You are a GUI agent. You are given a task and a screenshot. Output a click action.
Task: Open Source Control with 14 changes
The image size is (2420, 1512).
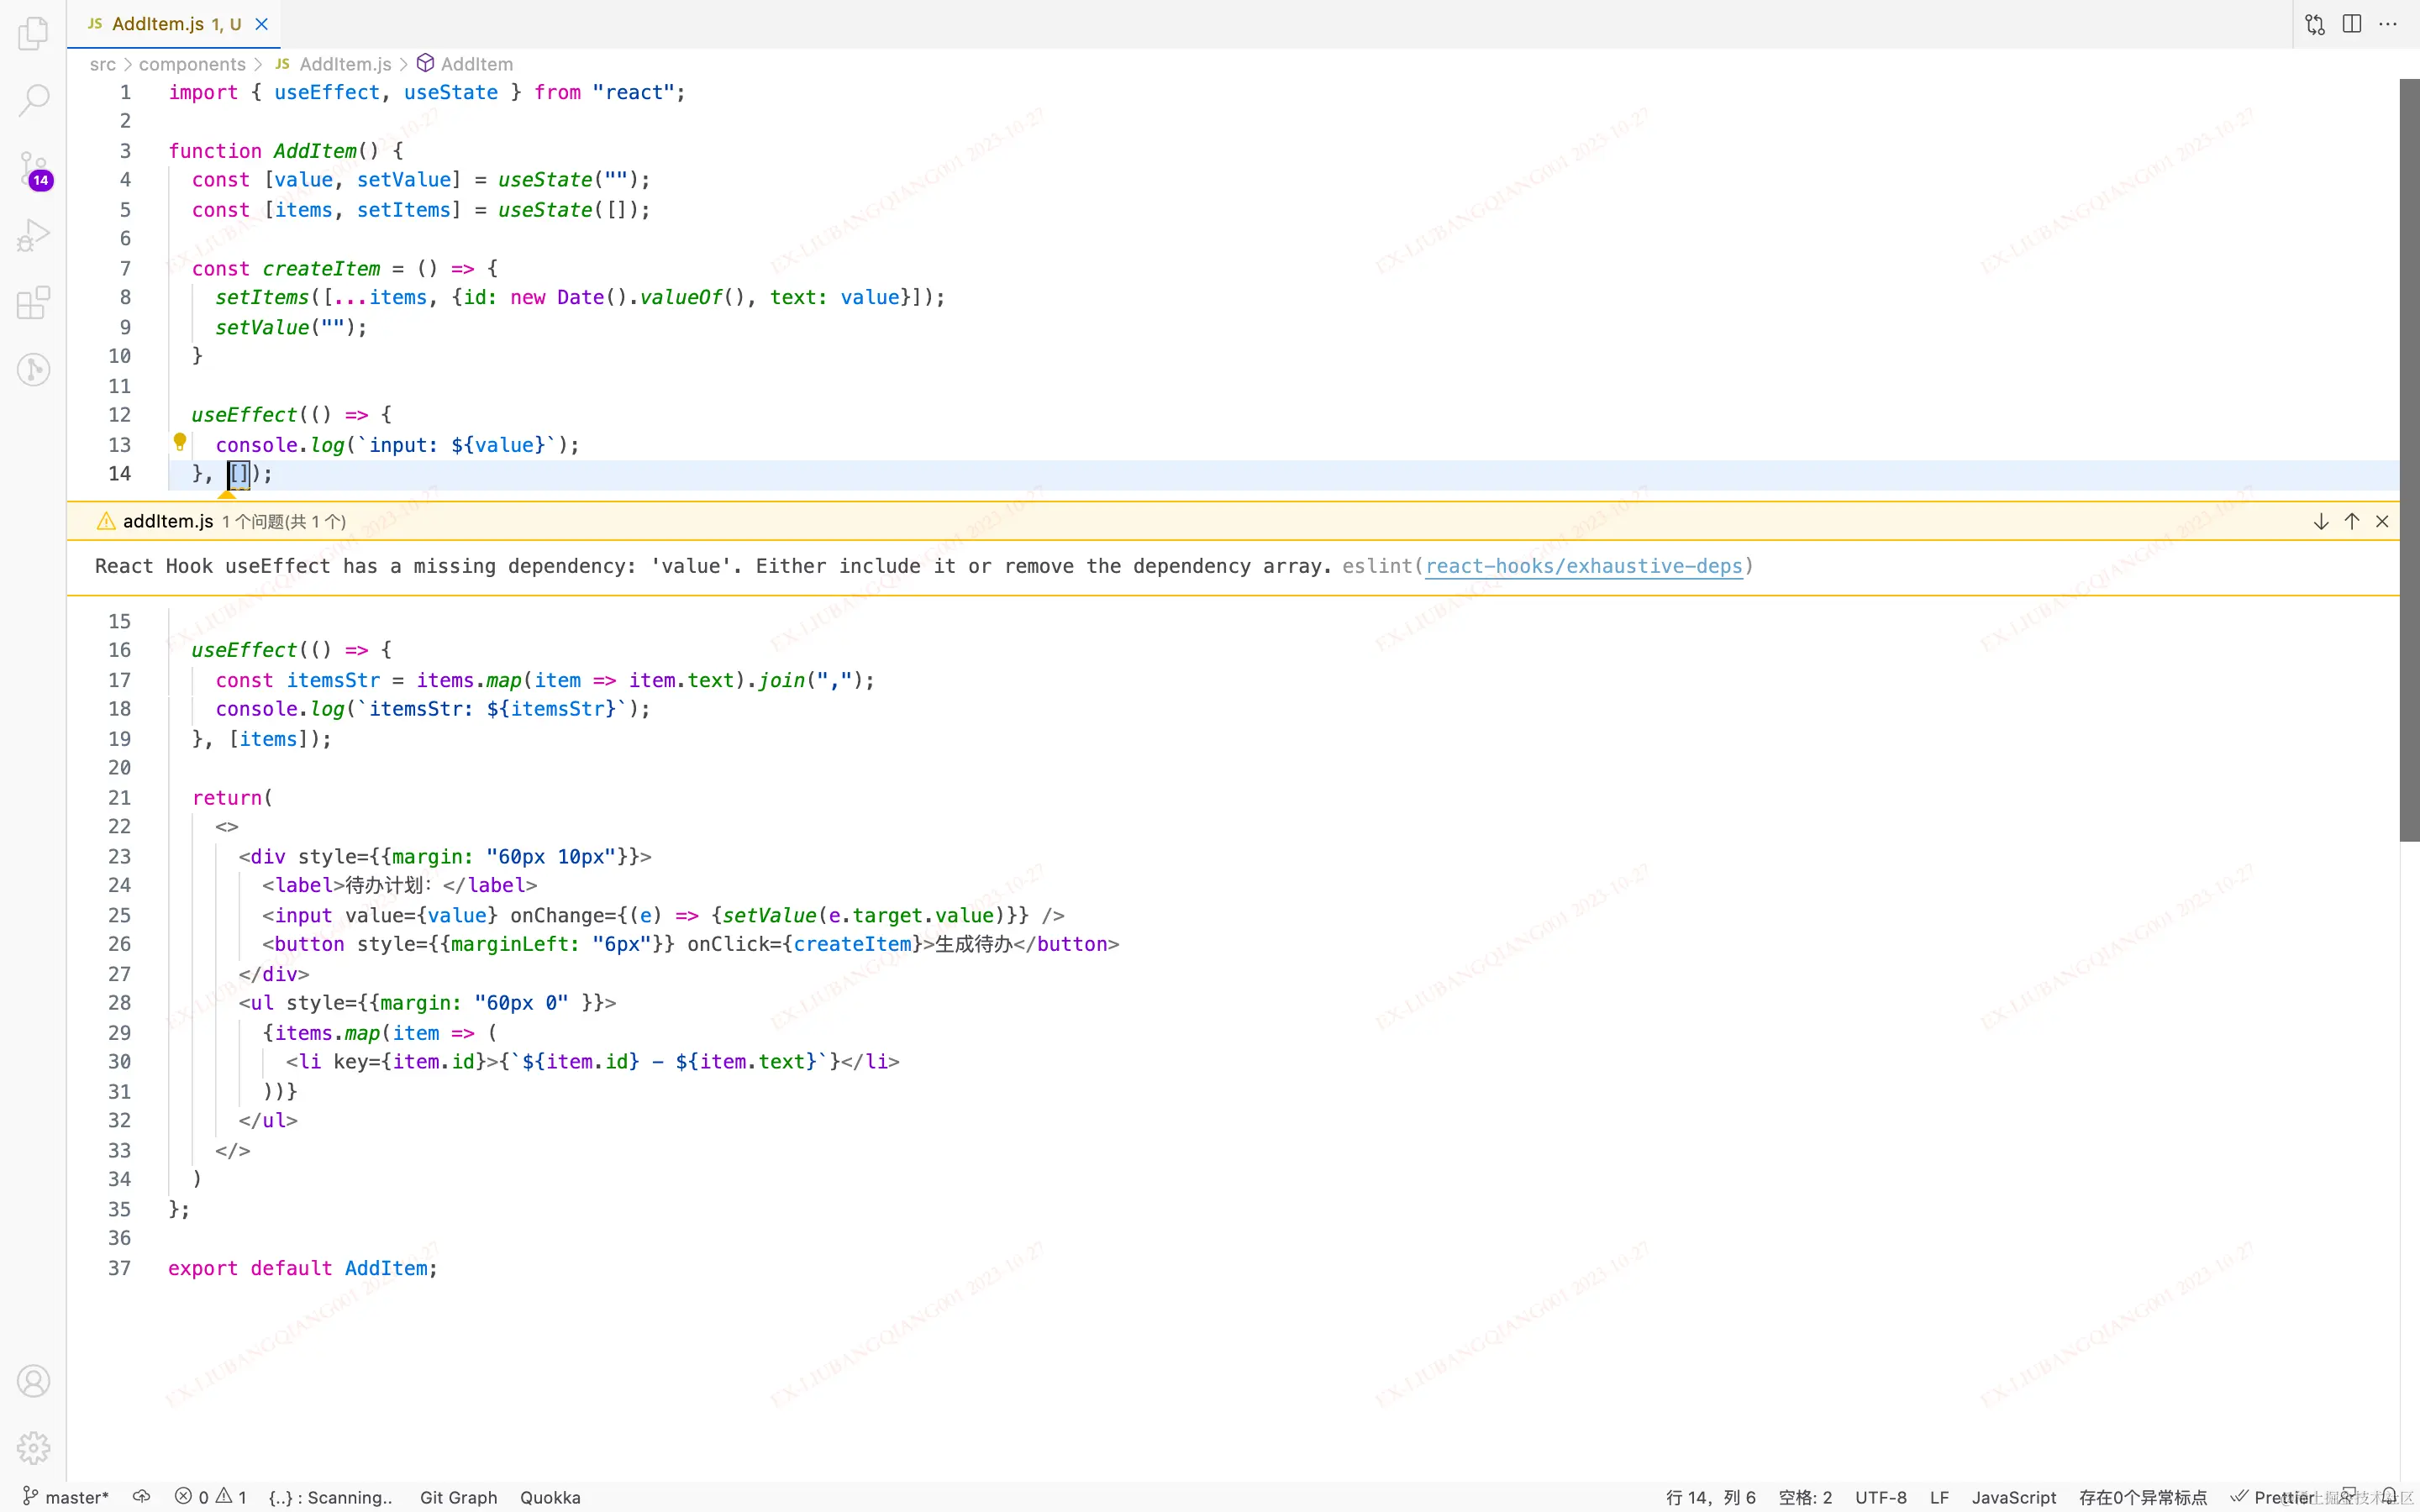point(33,168)
